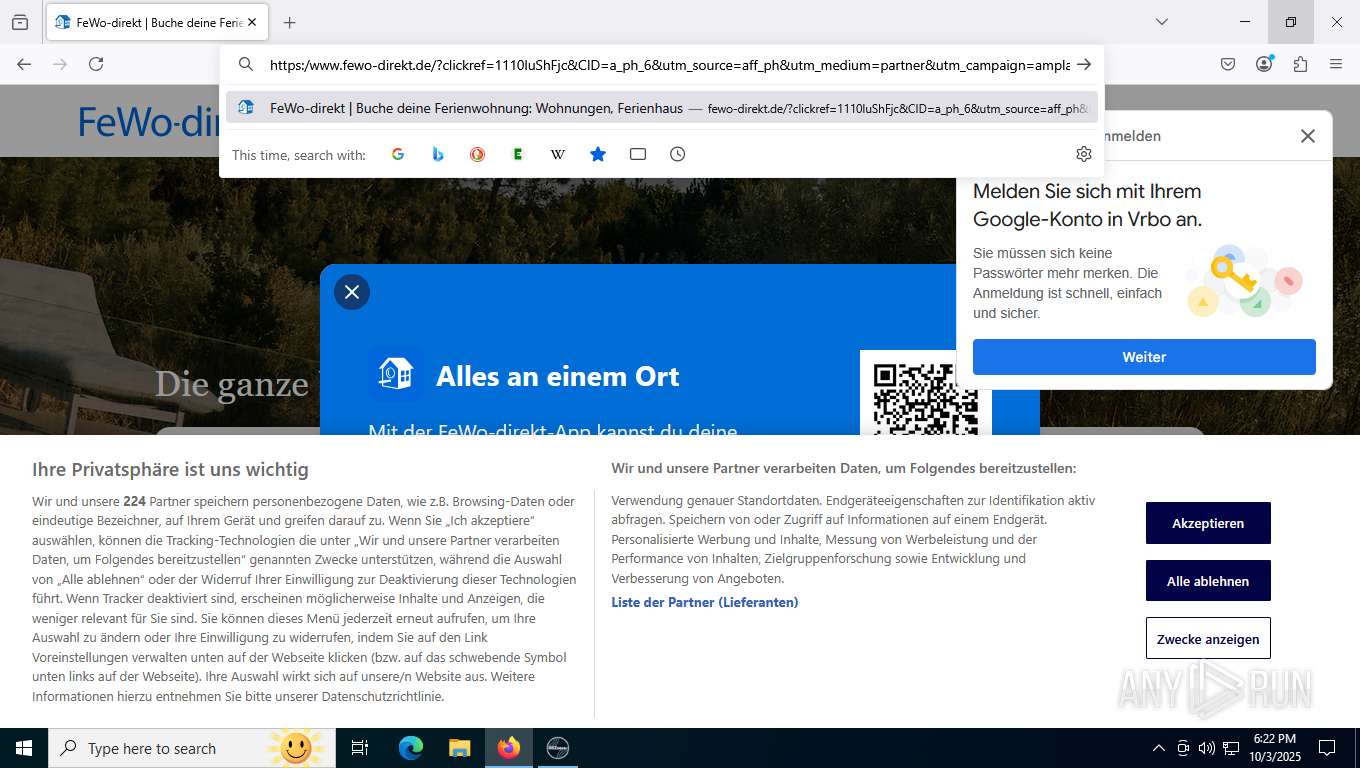Open the network tray icon
The width and height of the screenshot is (1360, 768).
tap(1231, 748)
